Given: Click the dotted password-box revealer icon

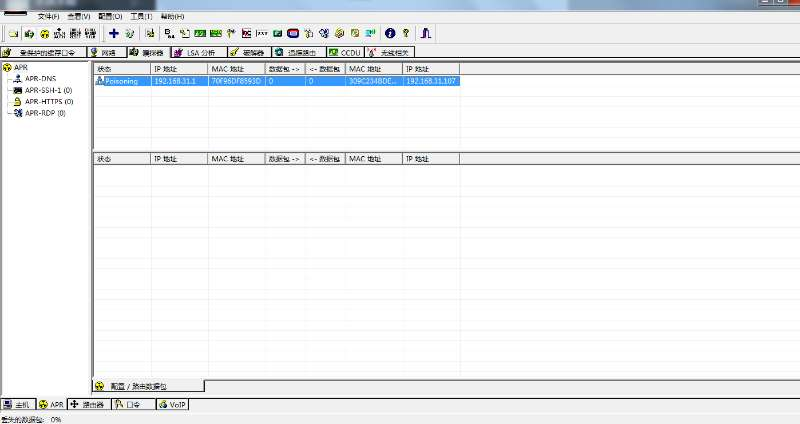Looking at the screenshot, I should (x=262, y=34).
